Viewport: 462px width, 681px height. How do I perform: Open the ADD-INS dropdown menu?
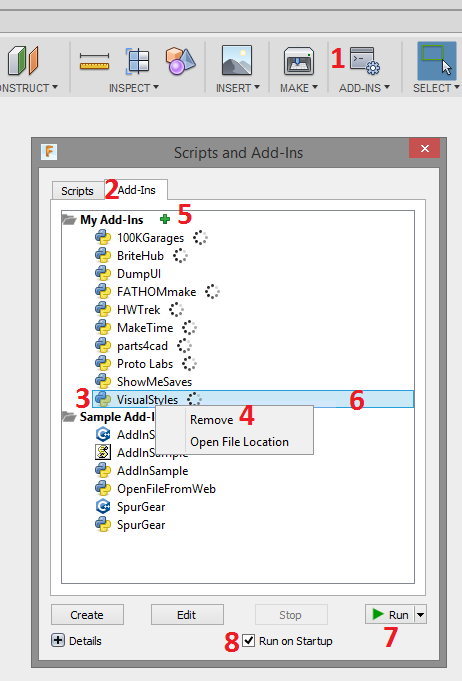[364, 88]
